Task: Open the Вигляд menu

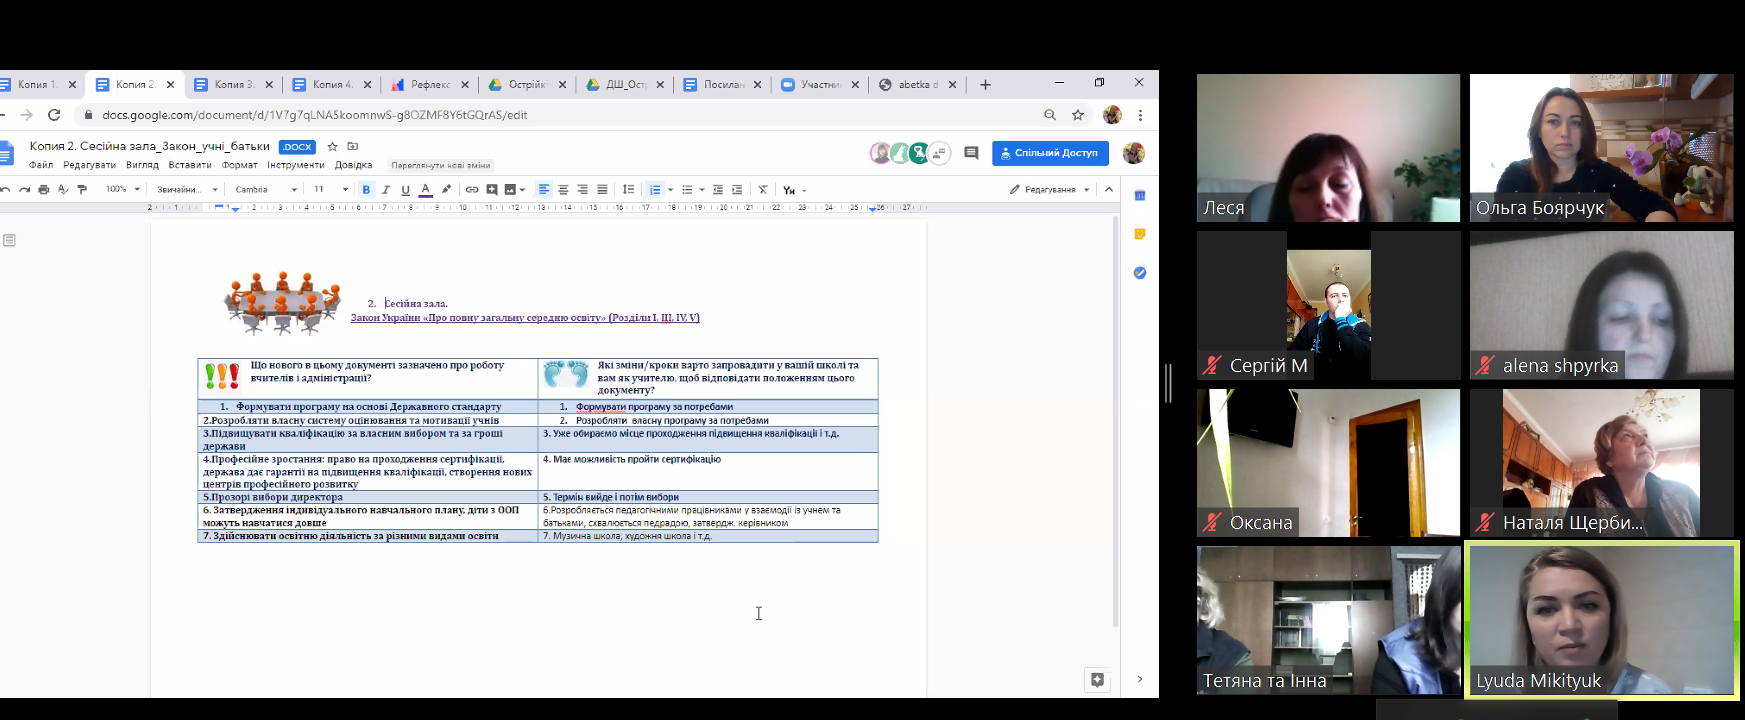Action: coord(143,165)
